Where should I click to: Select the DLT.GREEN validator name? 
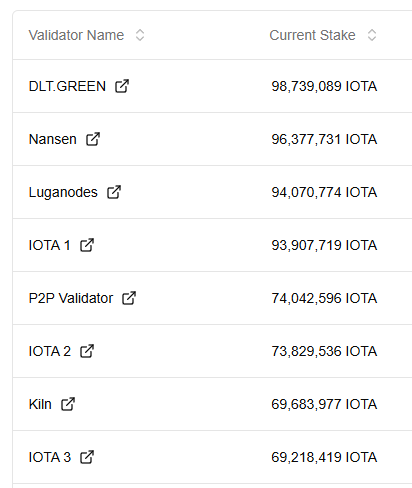click(x=67, y=86)
